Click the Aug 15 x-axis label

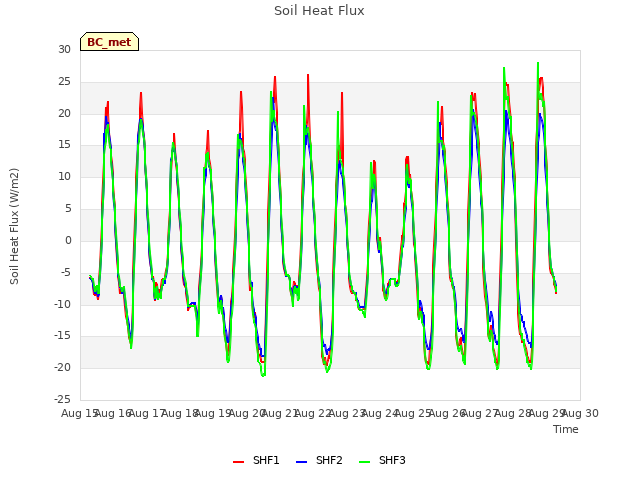[x=79, y=413]
